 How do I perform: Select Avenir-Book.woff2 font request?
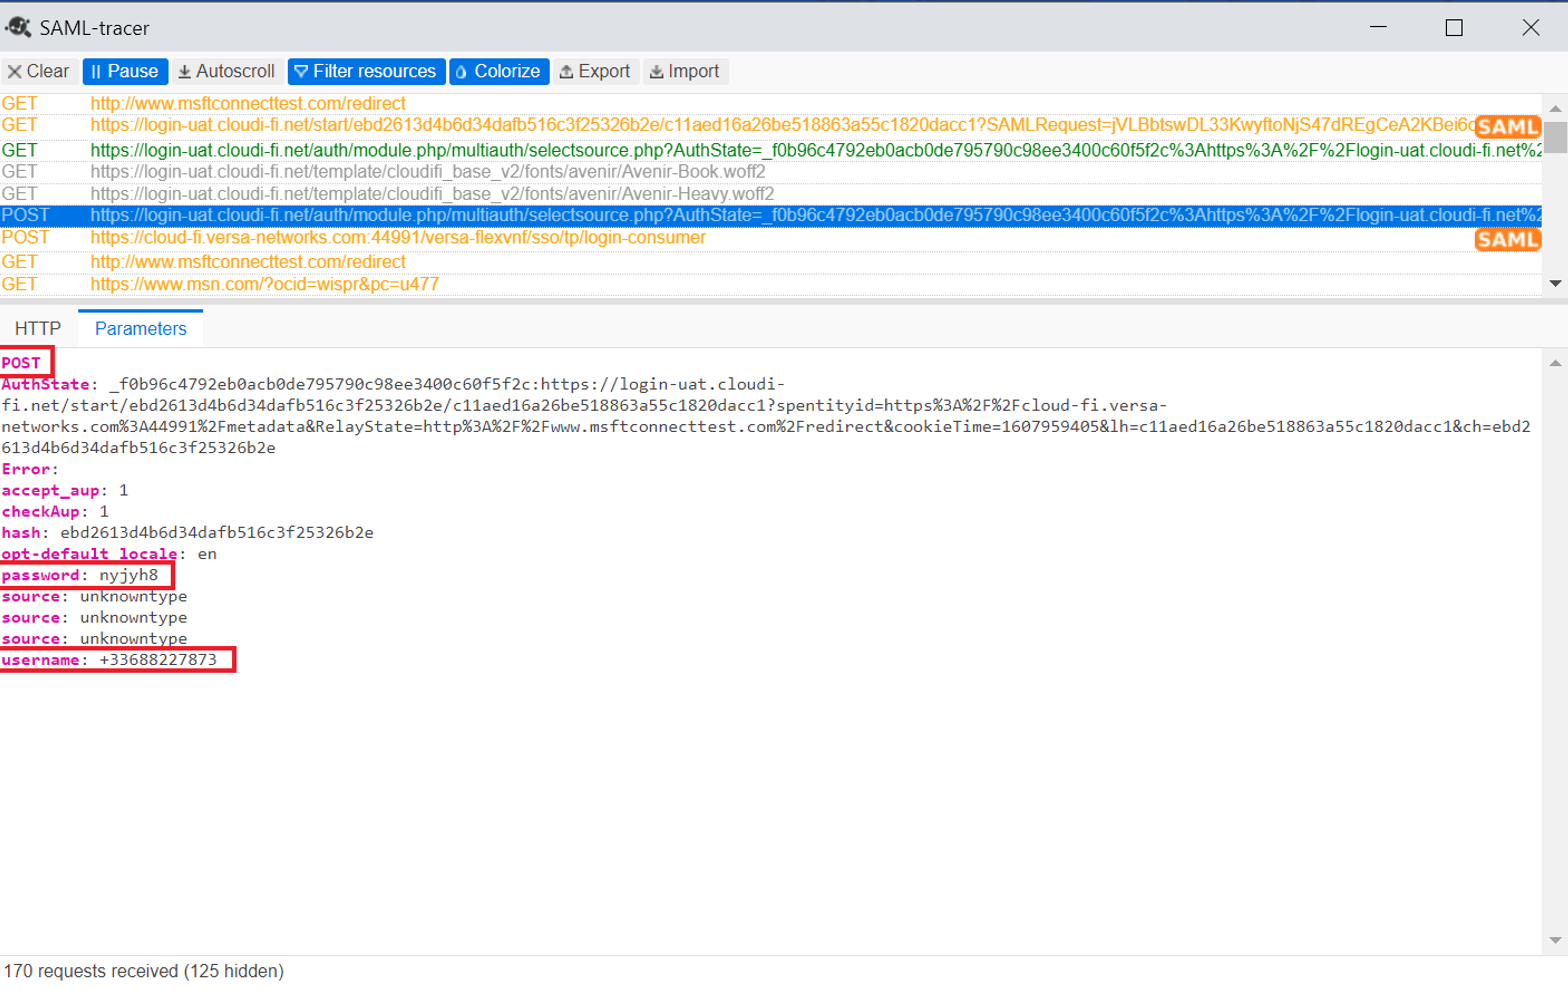[771, 172]
